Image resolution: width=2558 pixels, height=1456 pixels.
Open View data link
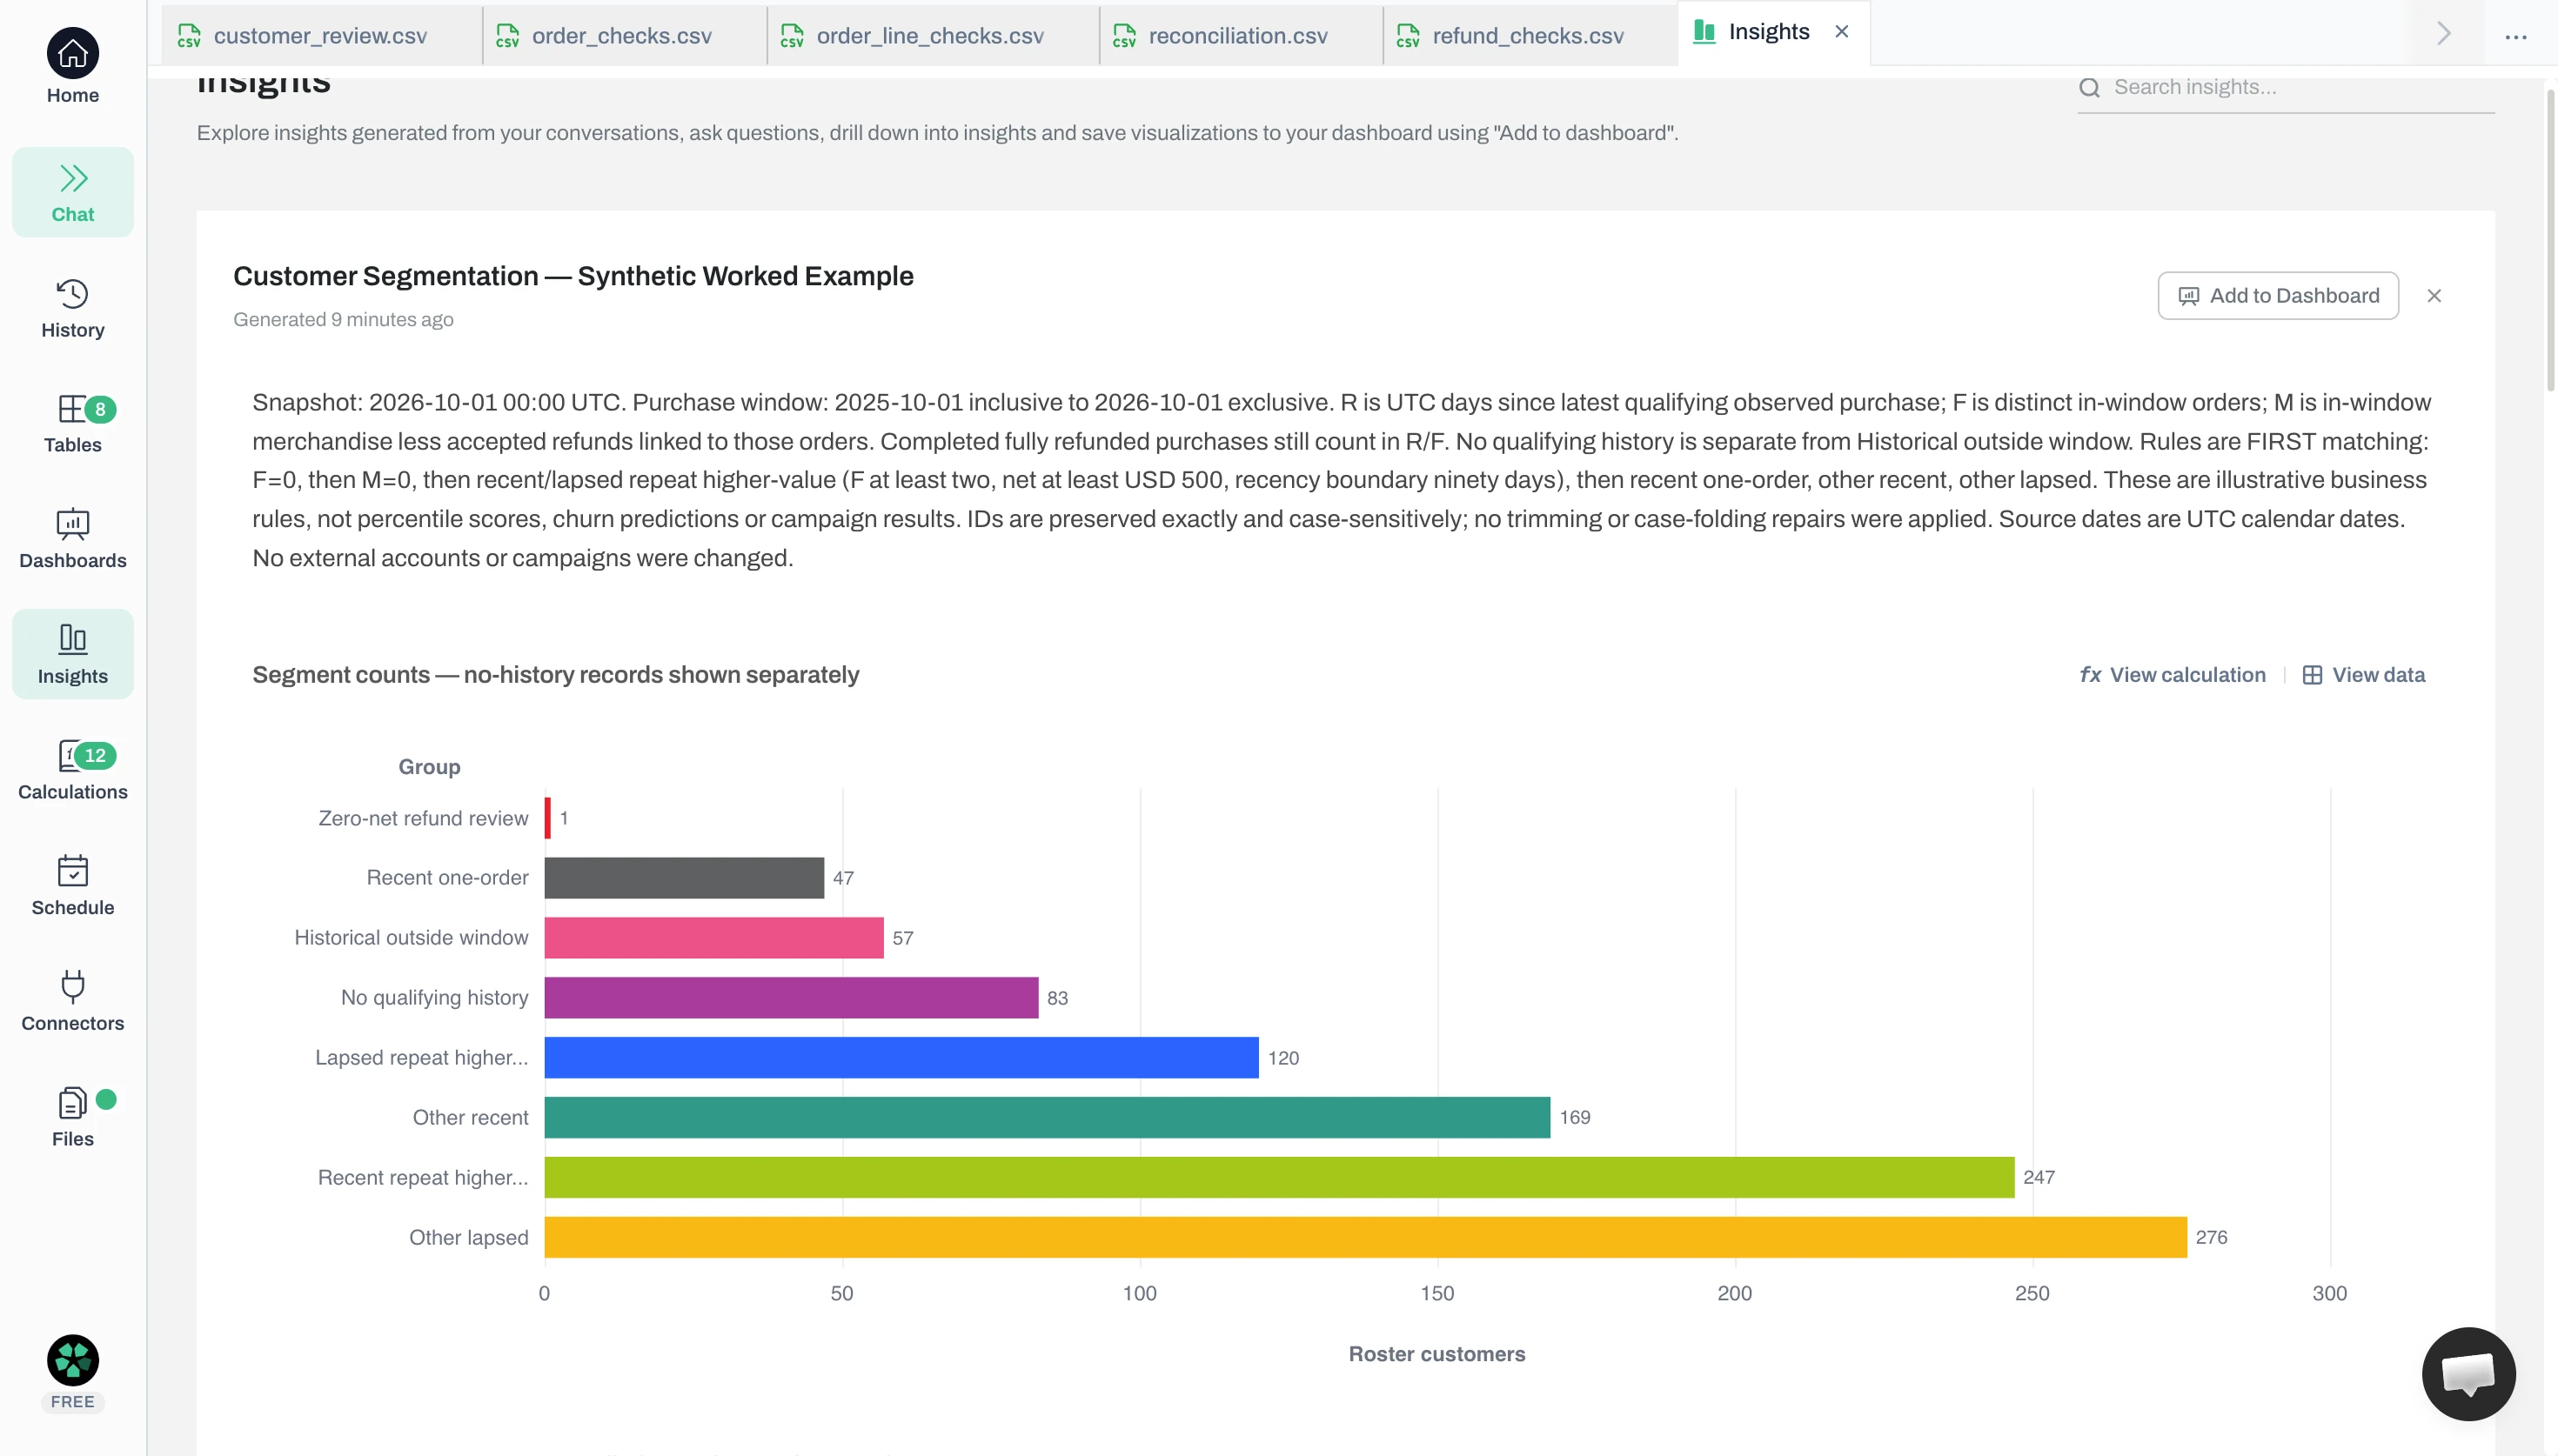[2364, 675]
